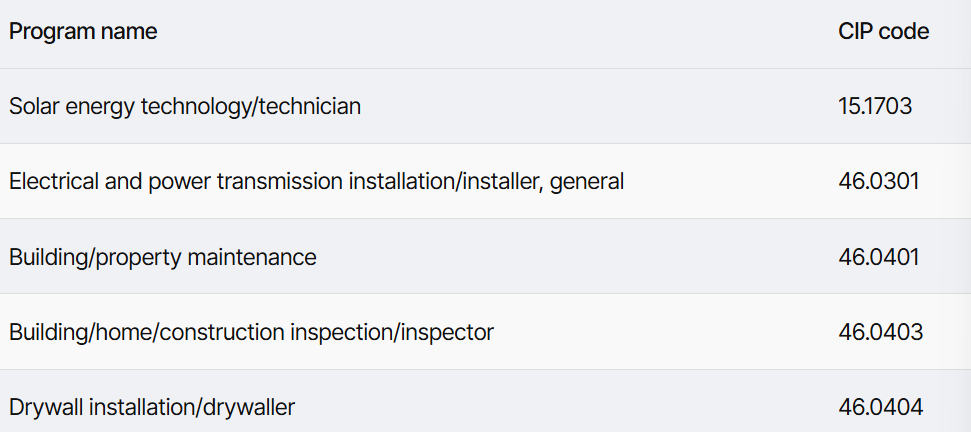Select Solar energy technology/technician program name

click(185, 106)
